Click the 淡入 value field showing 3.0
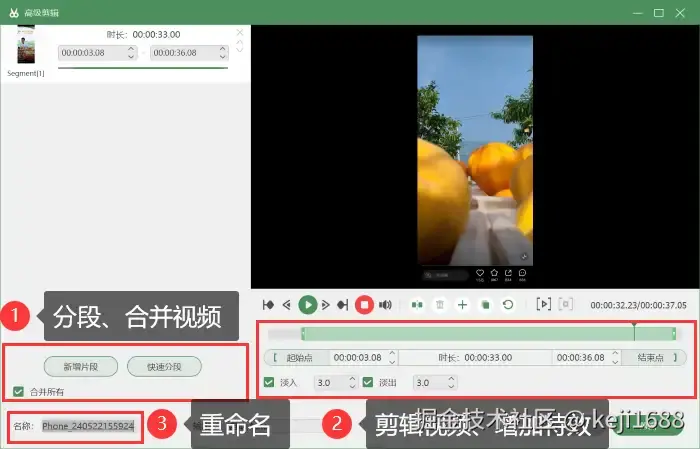700x449 pixels. [330, 382]
